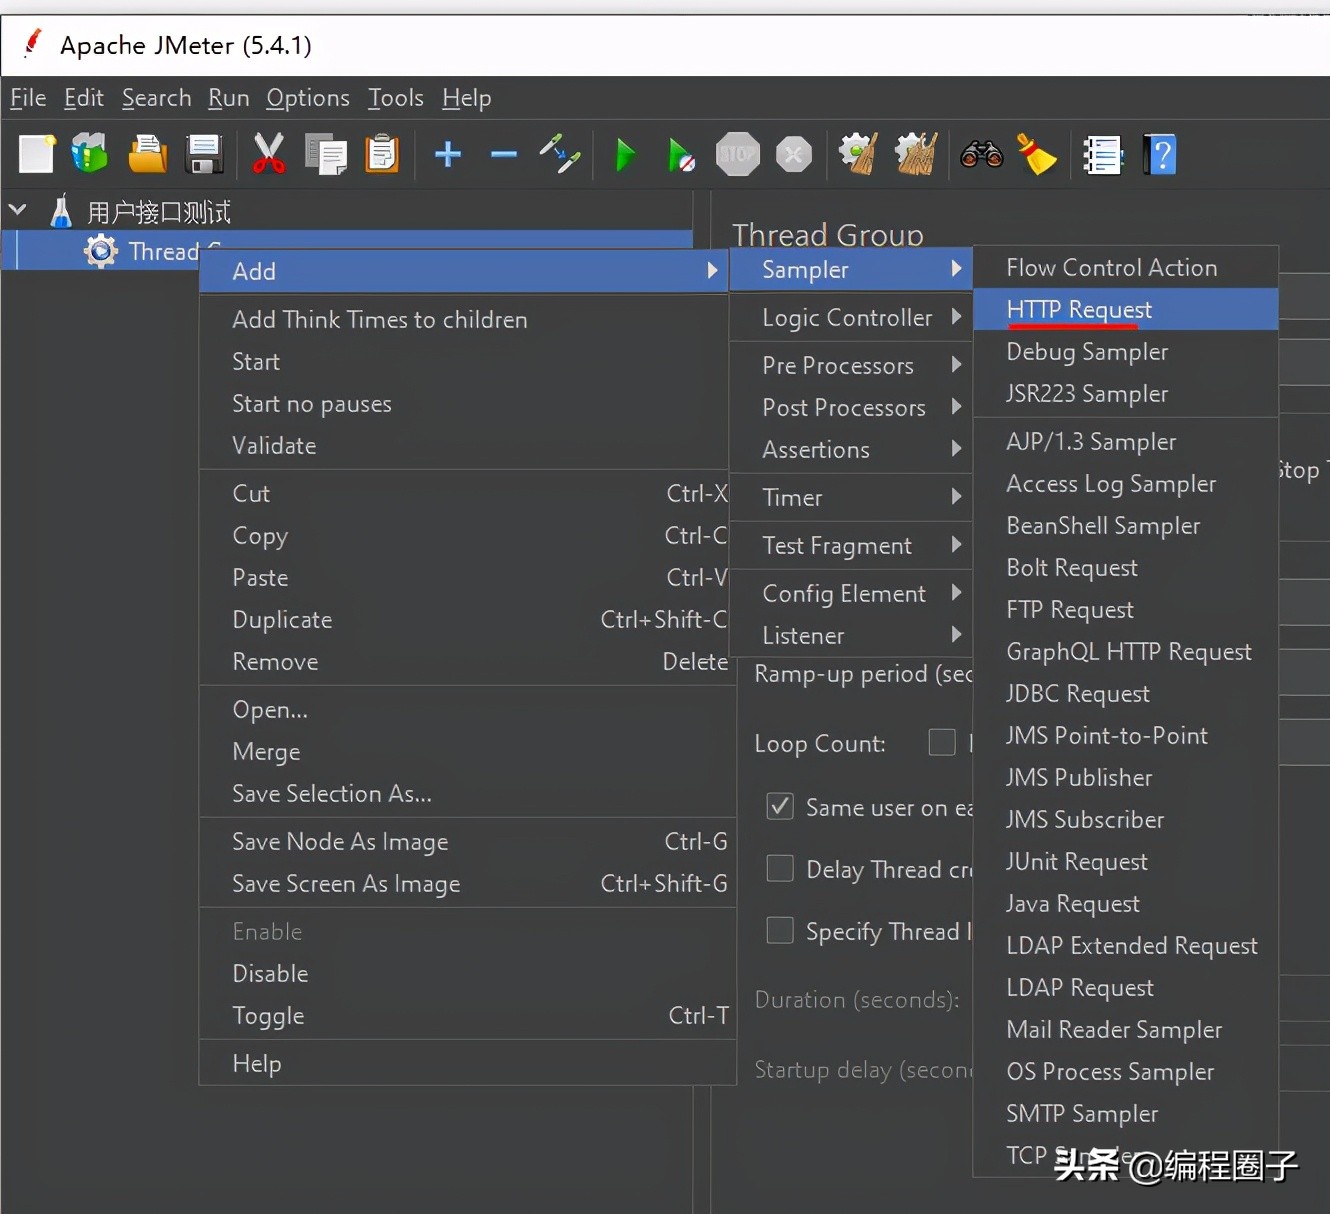Toggle the Loop Count Infinite checkbox

point(942,742)
